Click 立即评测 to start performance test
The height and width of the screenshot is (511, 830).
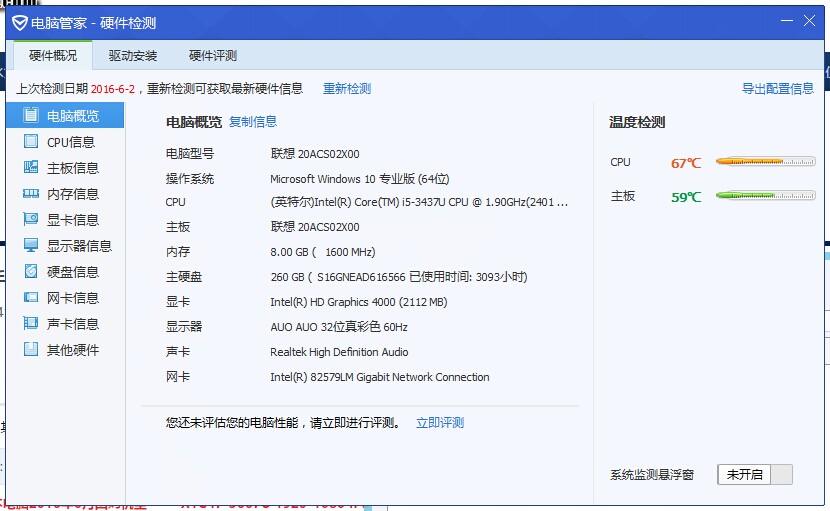[x=440, y=423]
